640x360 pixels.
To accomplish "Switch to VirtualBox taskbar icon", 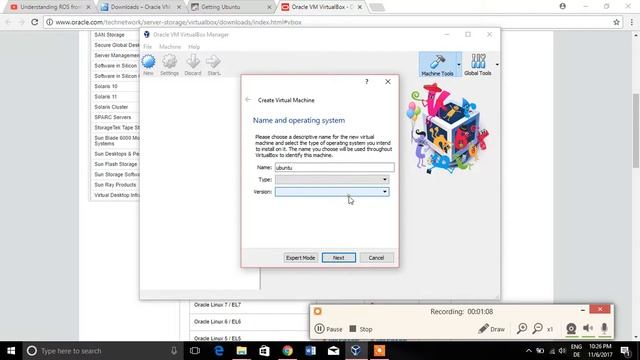I will 356,351.
